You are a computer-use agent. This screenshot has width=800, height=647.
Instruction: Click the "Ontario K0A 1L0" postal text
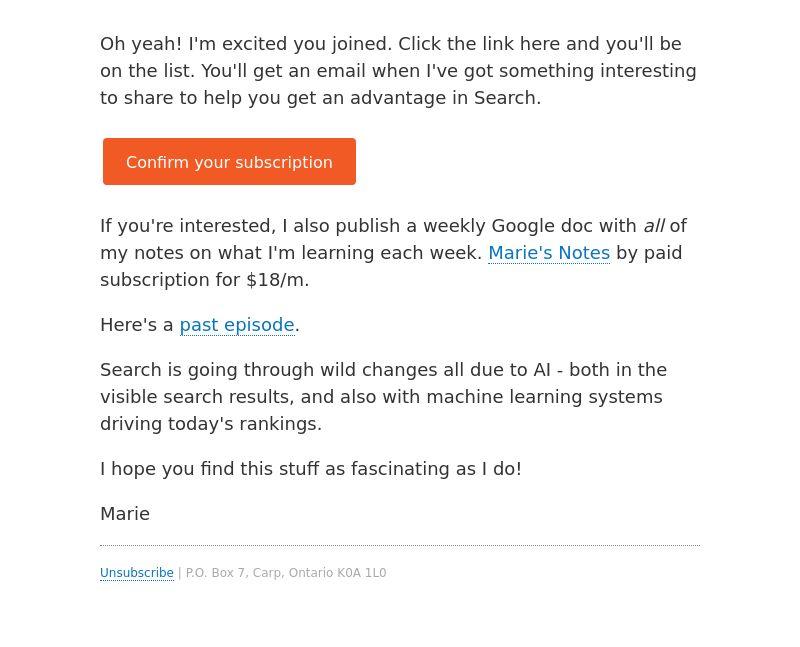coord(337,573)
